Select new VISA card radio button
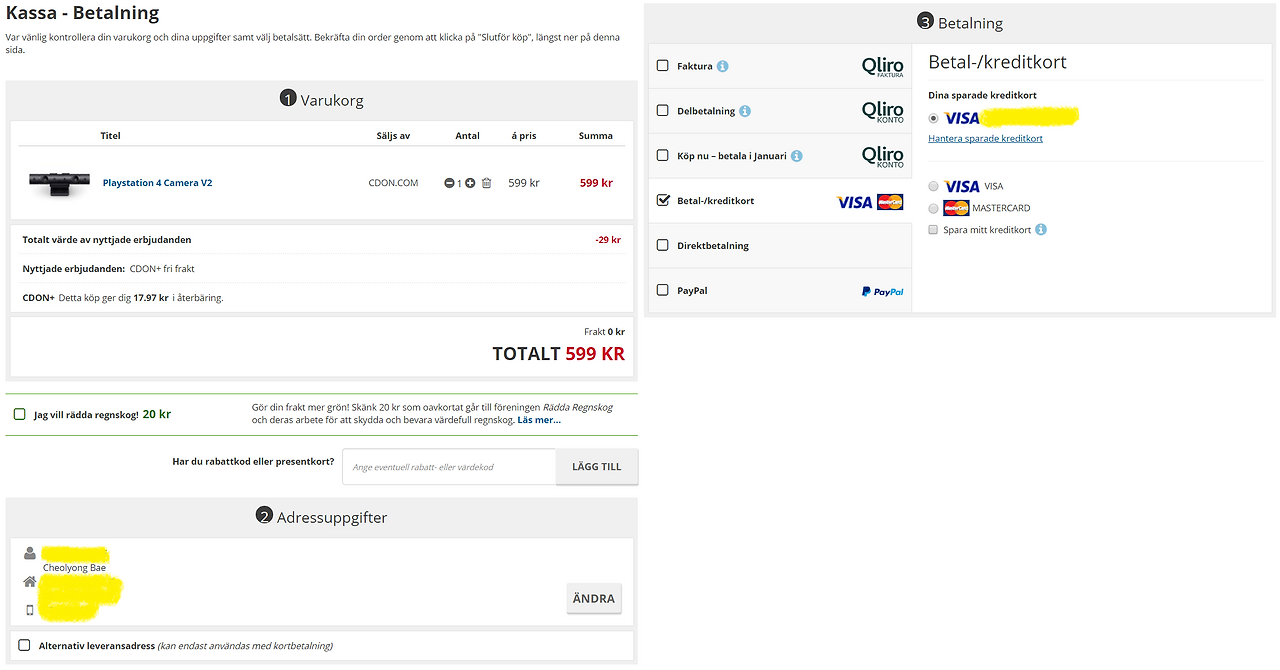This screenshot has height=670, width=1280. click(934, 186)
